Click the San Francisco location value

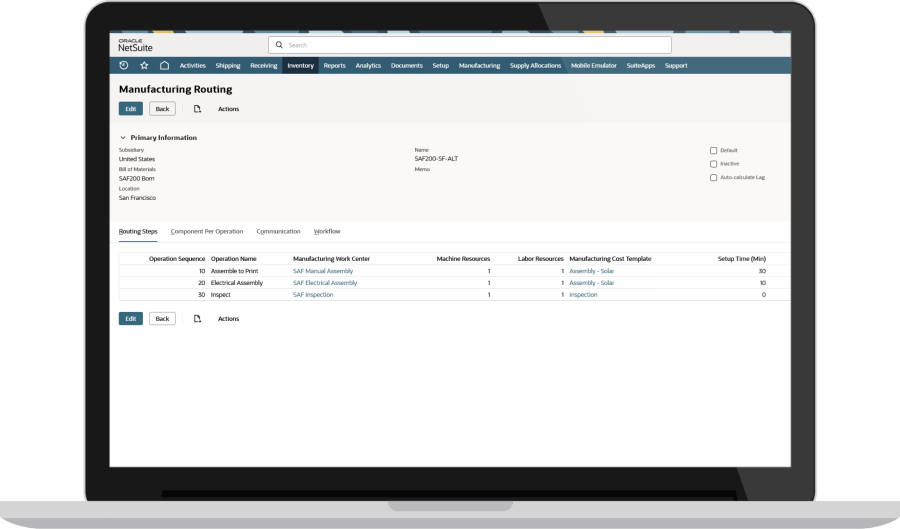(x=137, y=198)
